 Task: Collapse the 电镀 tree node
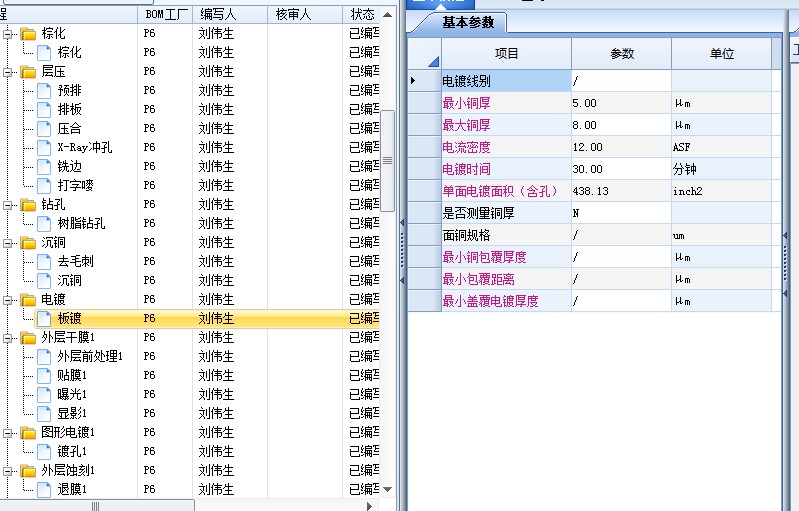[8, 300]
